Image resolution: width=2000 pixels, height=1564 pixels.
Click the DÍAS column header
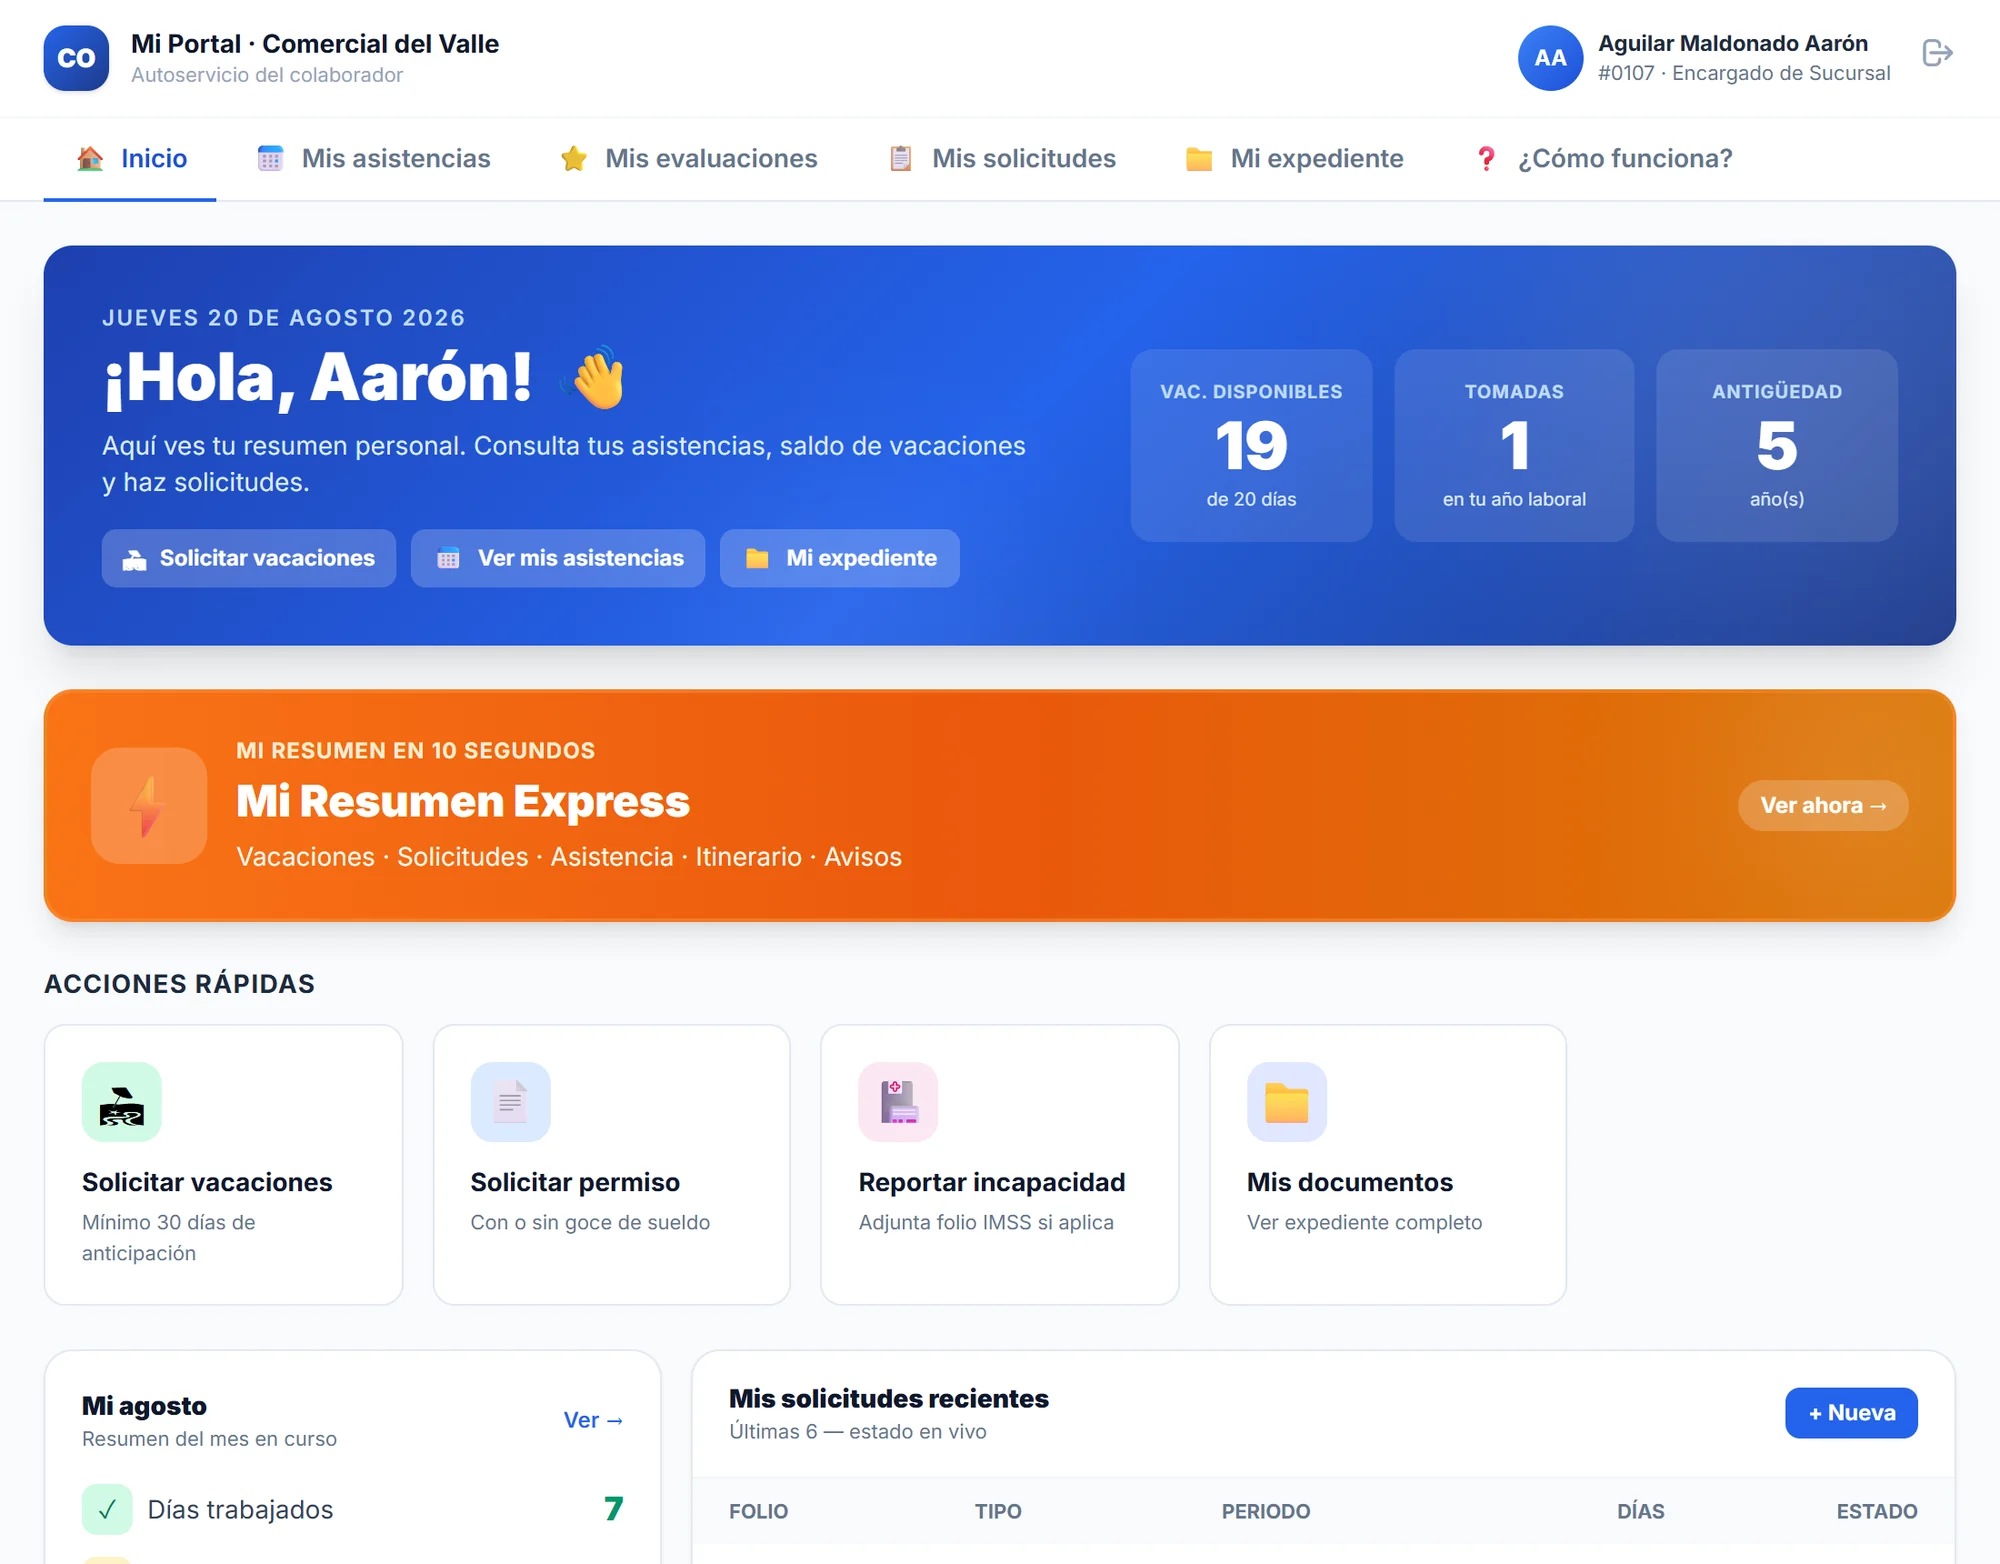coord(1641,1511)
